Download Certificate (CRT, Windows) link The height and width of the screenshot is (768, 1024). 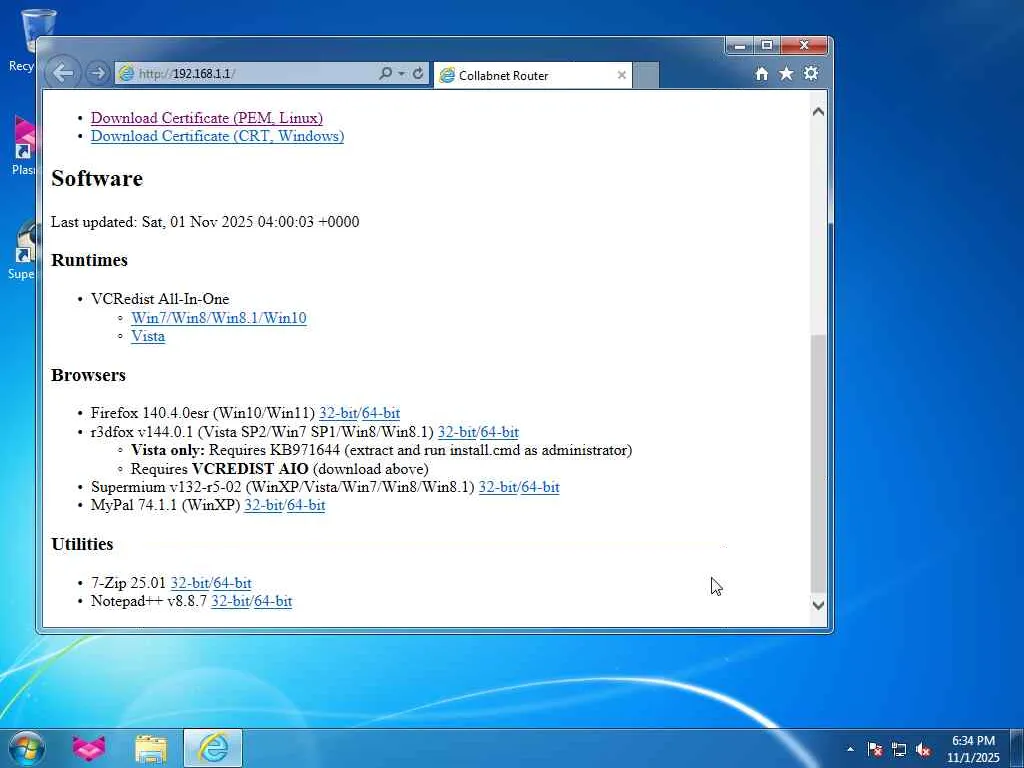[217, 136]
